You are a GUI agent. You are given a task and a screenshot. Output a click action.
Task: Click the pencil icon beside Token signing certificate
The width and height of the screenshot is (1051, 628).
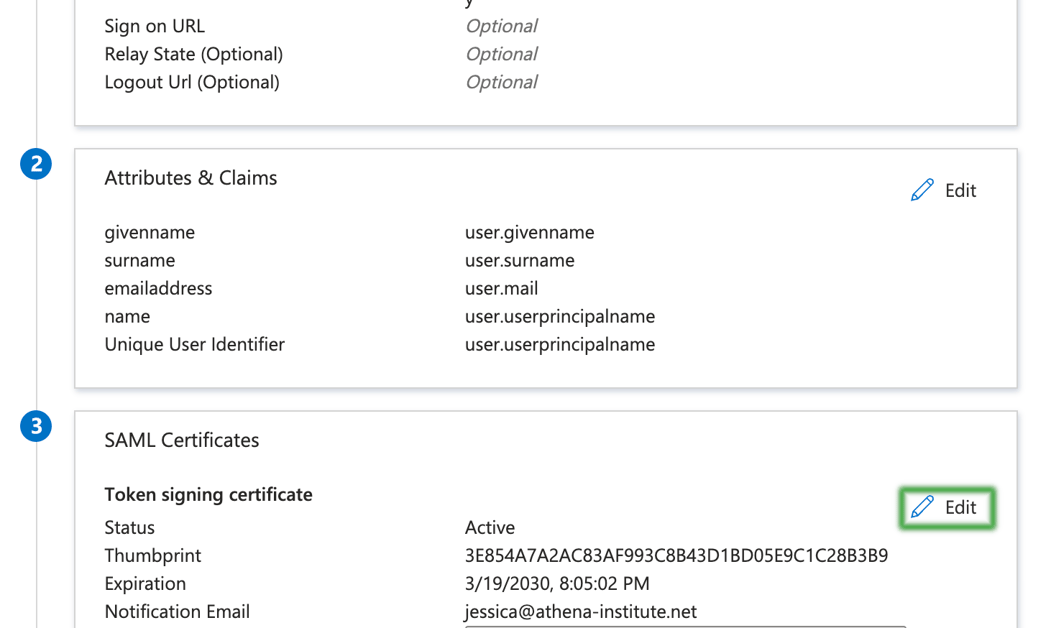(922, 507)
